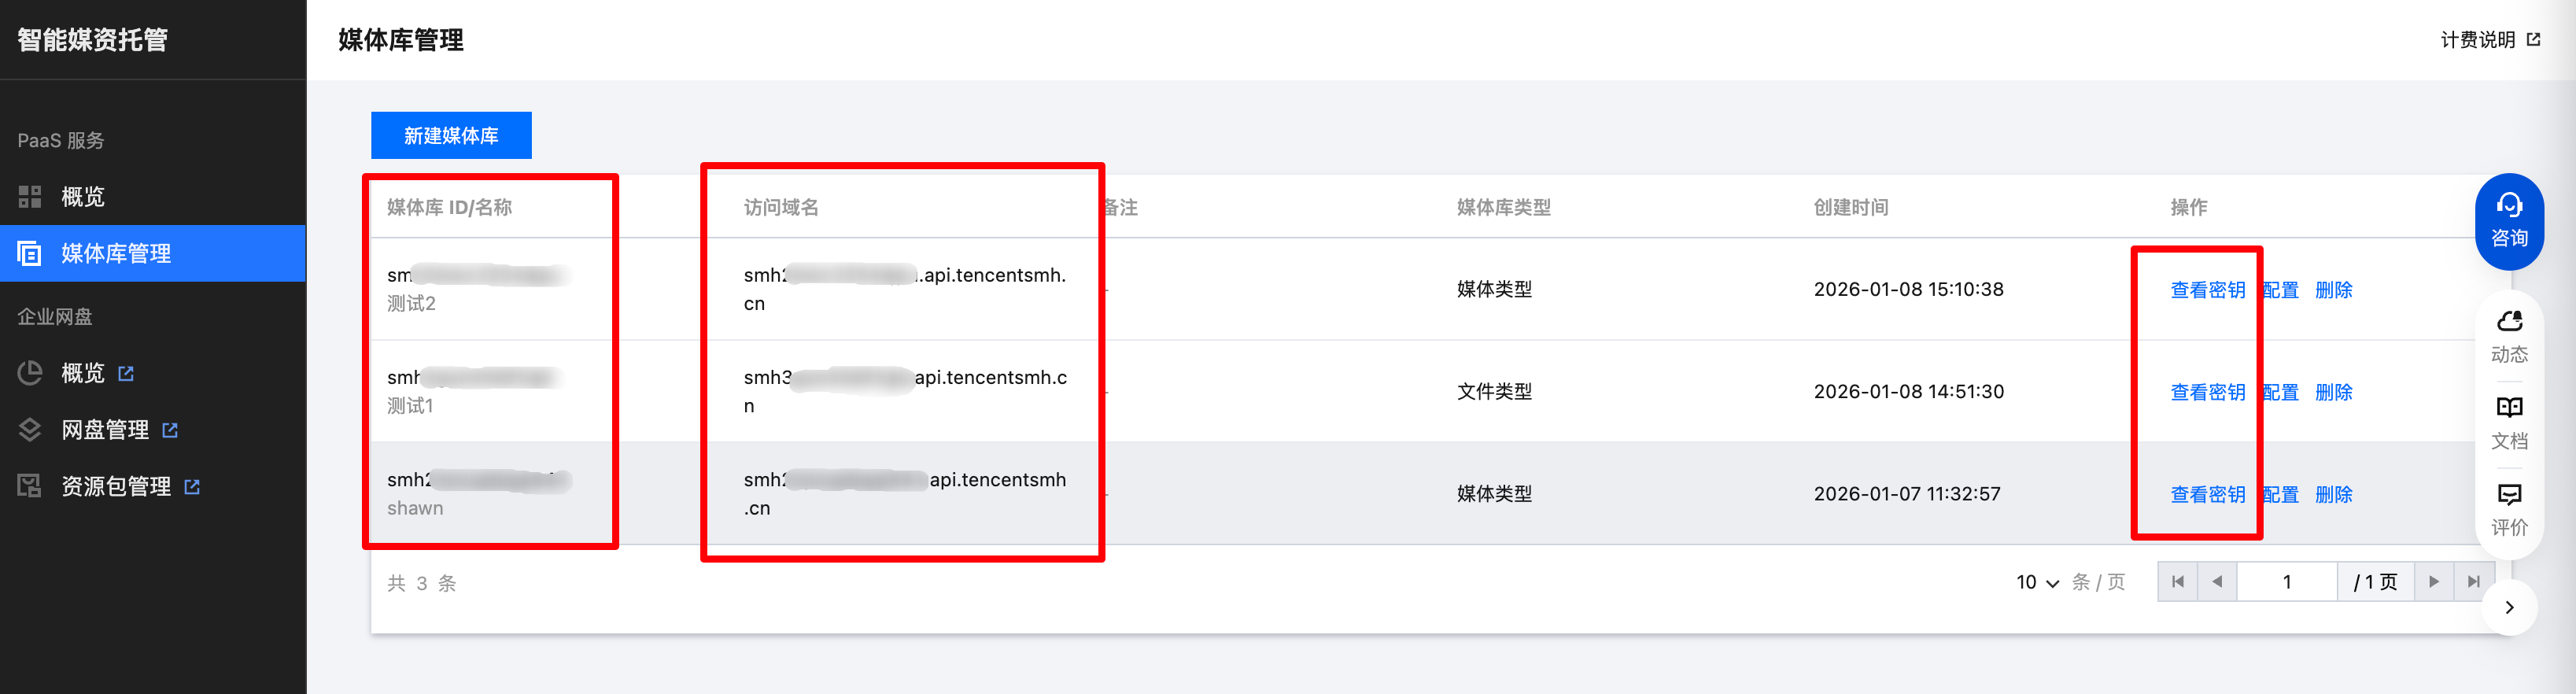Viewport: 2576px width, 694px height.
Task: Delete the 测试1 media library
Action: click(2333, 392)
